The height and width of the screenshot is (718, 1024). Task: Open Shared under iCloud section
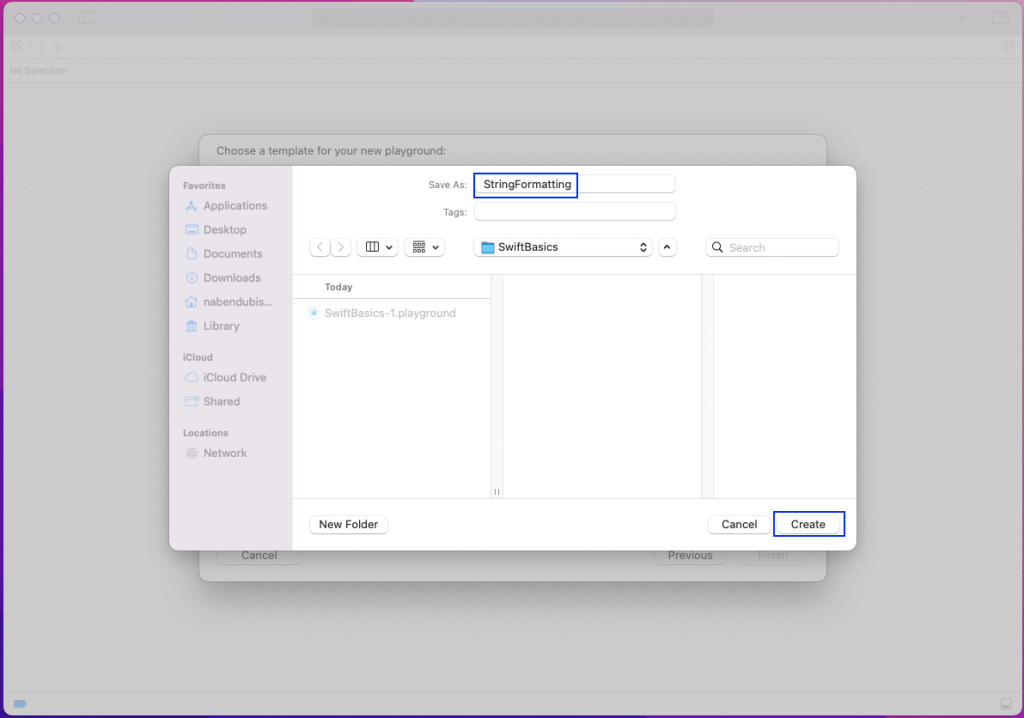[221, 402]
